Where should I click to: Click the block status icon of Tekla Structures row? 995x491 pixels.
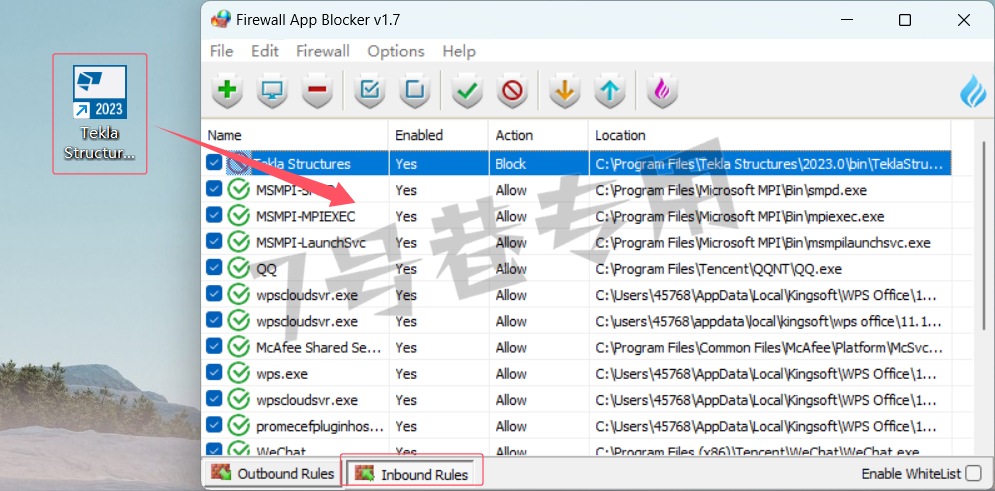[x=237, y=164]
